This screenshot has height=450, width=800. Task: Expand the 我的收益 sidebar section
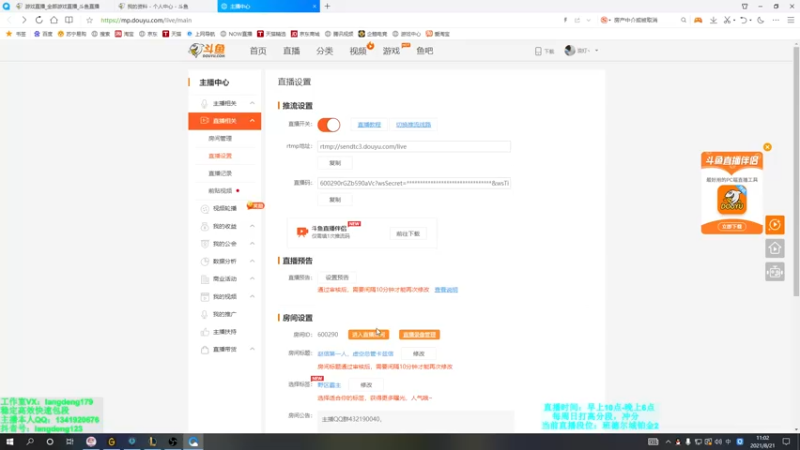252,226
